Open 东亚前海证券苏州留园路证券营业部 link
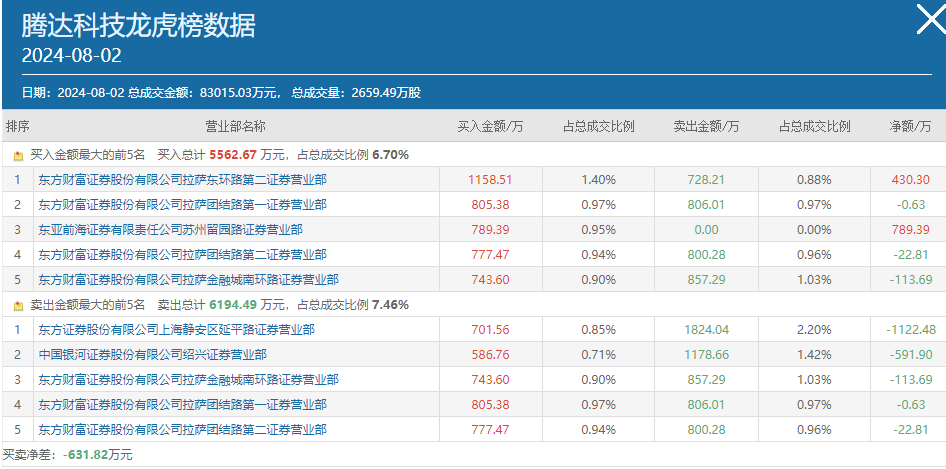 point(170,229)
